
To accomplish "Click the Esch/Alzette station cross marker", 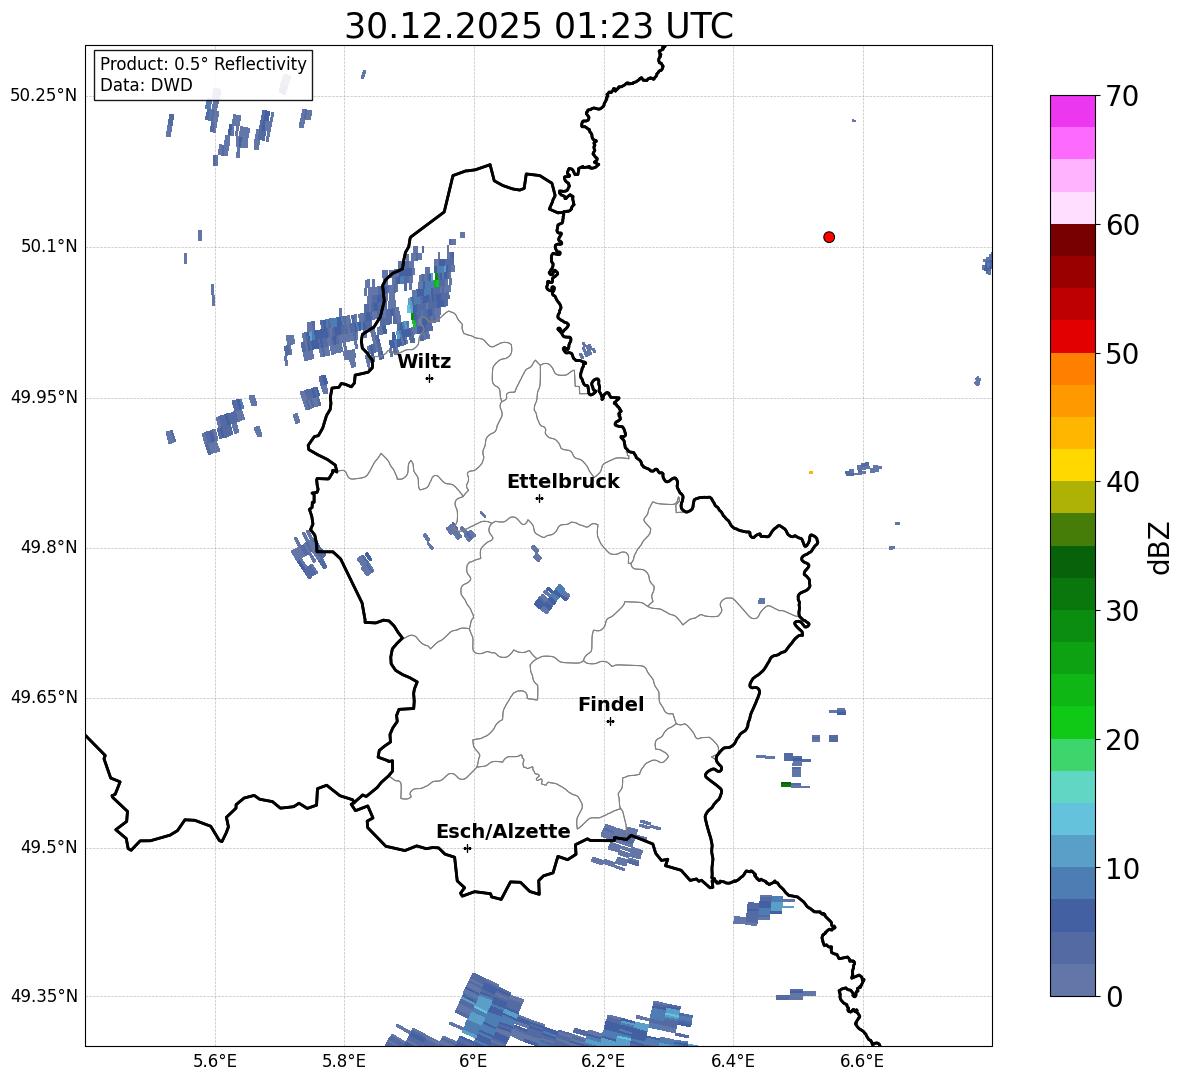I will (467, 848).
